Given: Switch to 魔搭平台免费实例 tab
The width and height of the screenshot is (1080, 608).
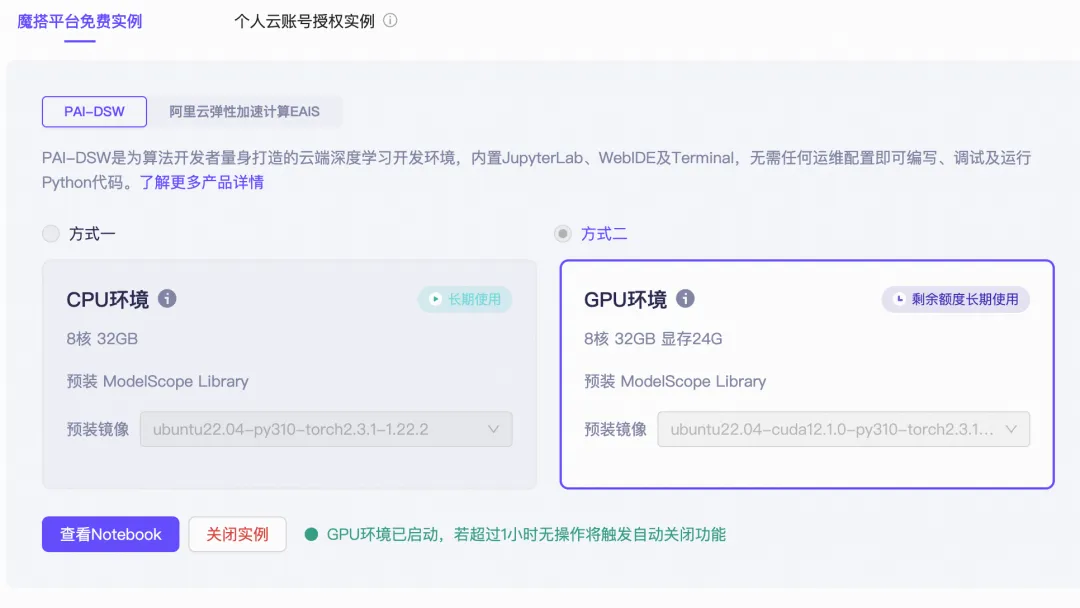Looking at the screenshot, I should [79, 21].
